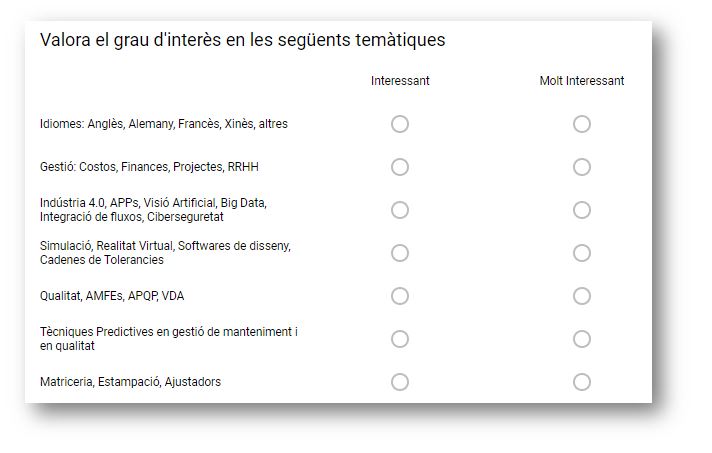Click the Interessant column header
Viewport: 712px width, 453px height.
400,81
